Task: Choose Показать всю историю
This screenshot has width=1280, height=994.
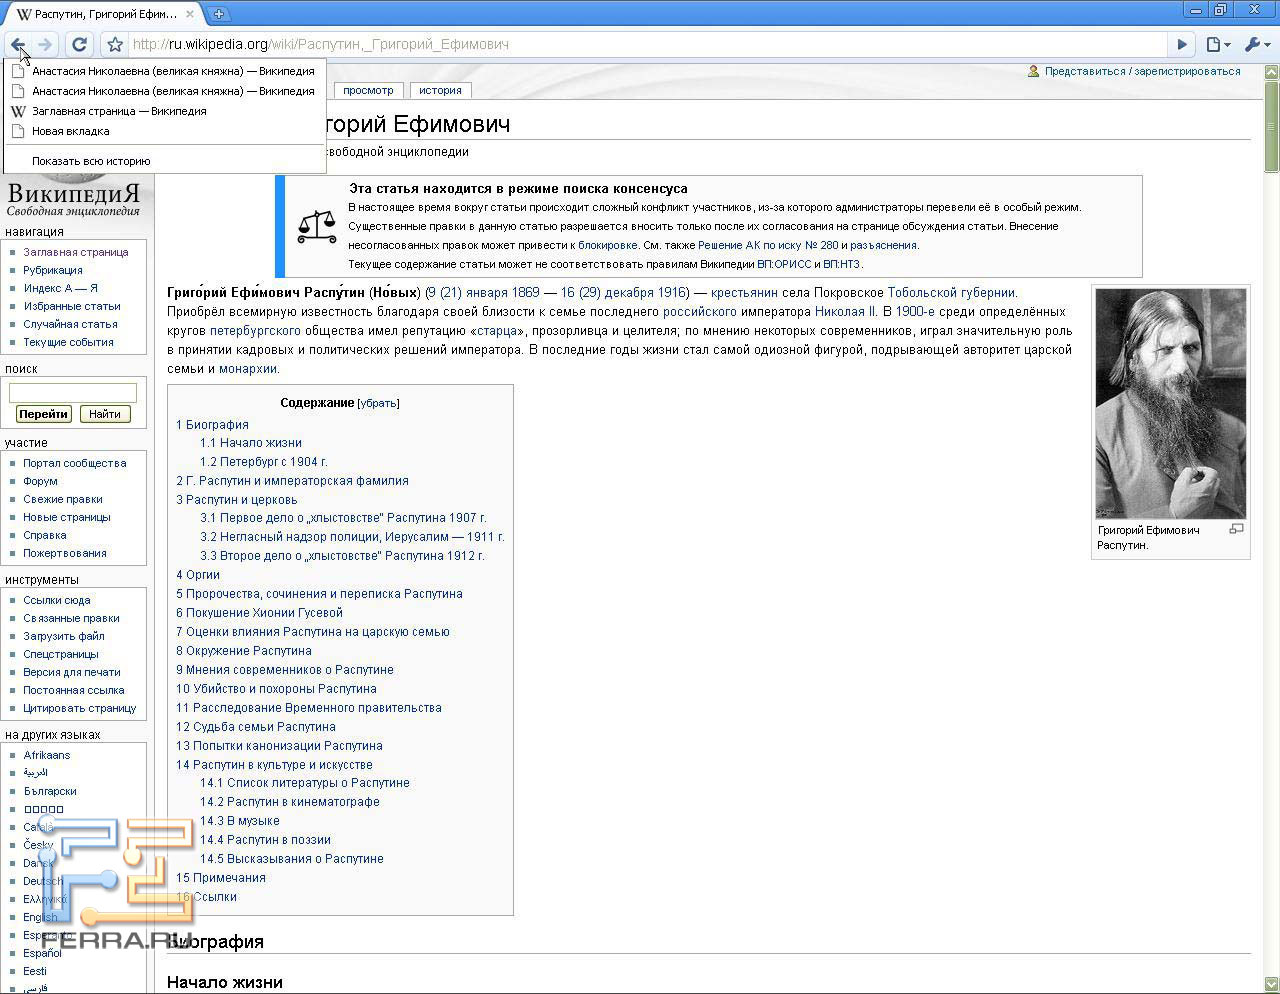Action: [165, 161]
